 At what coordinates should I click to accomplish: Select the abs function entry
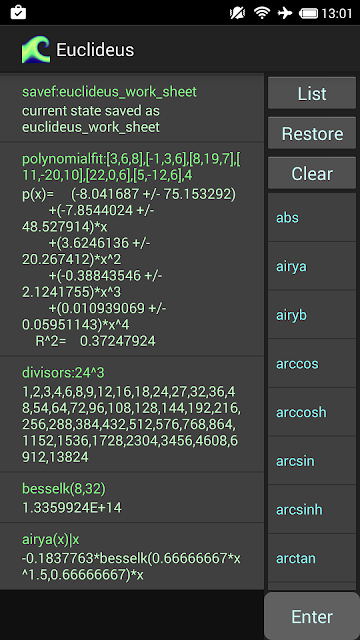click(x=312, y=218)
